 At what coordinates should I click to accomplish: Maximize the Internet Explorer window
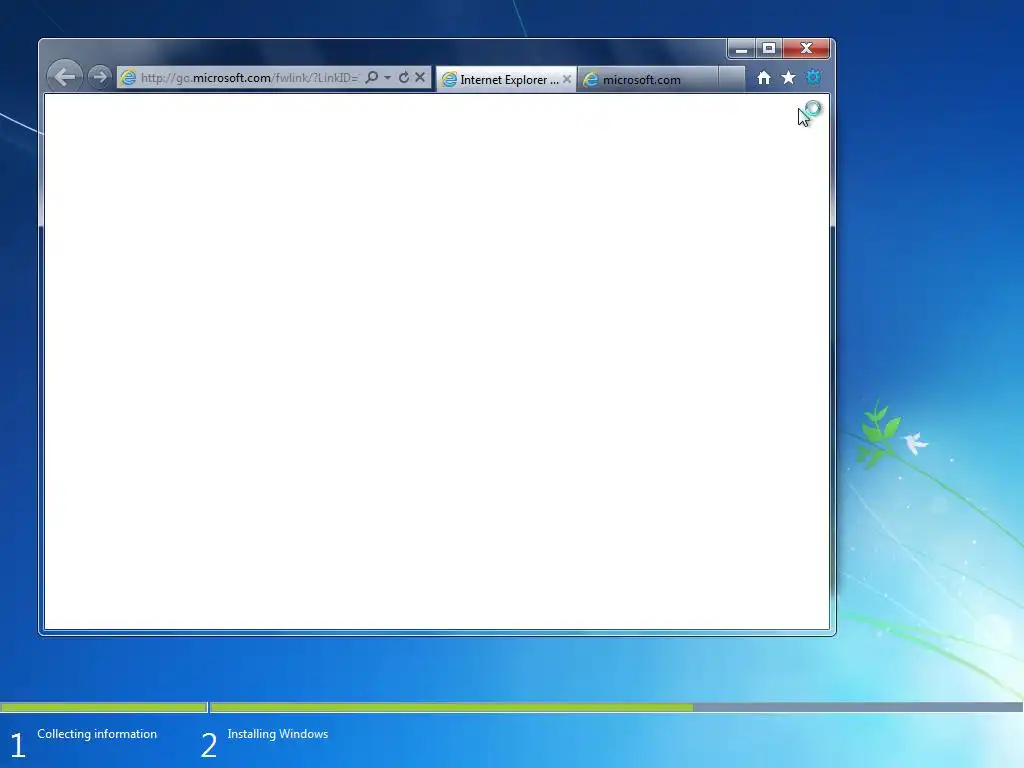769,49
